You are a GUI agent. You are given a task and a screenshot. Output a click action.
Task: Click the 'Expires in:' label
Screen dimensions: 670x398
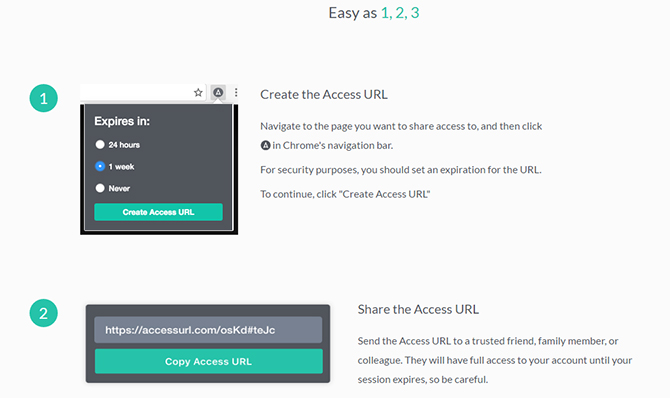122,121
